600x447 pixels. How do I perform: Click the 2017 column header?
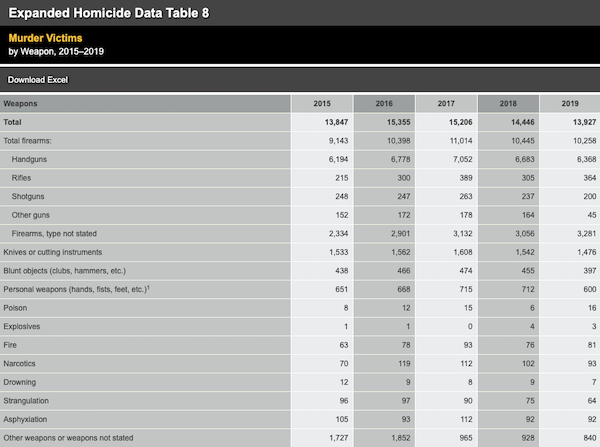(446, 103)
